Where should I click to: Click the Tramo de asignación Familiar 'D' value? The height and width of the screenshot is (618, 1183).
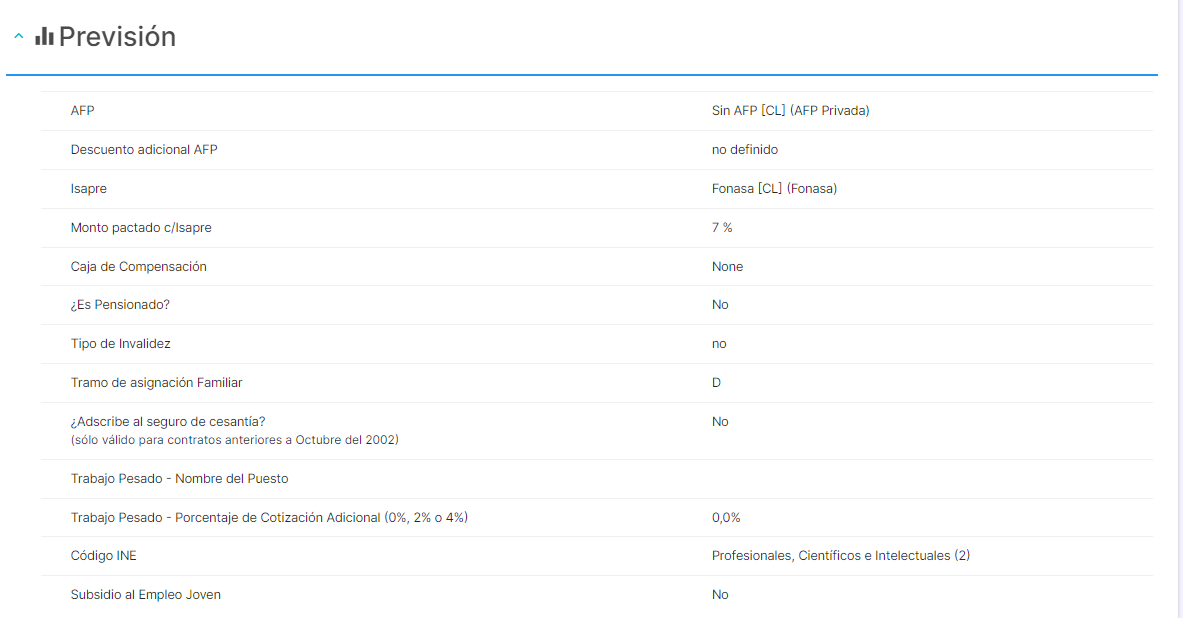716,383
